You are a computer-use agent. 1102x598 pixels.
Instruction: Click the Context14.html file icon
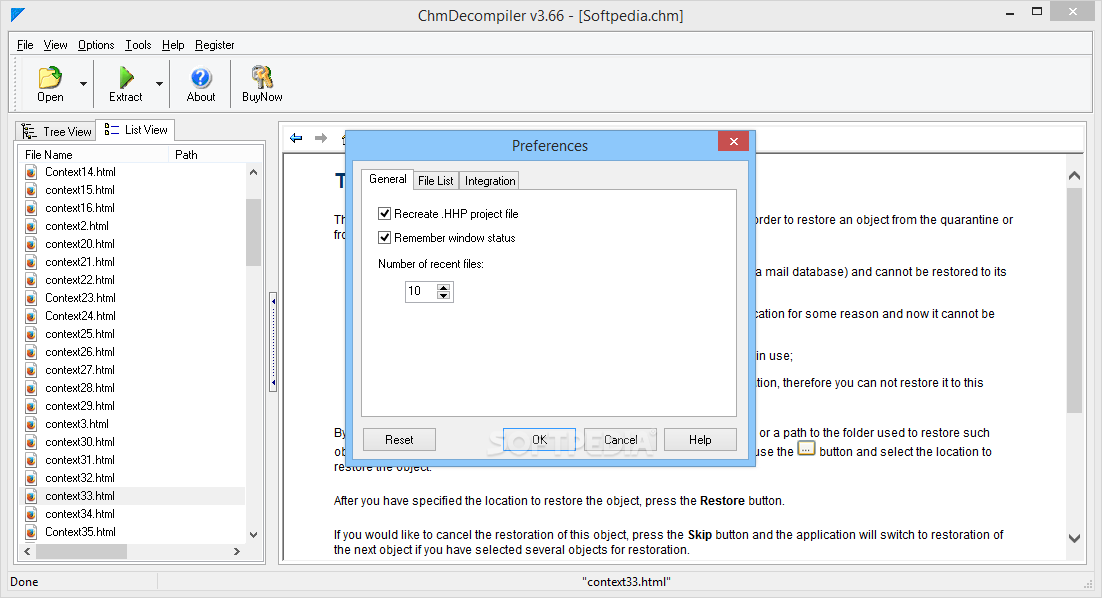coord(31,172)
